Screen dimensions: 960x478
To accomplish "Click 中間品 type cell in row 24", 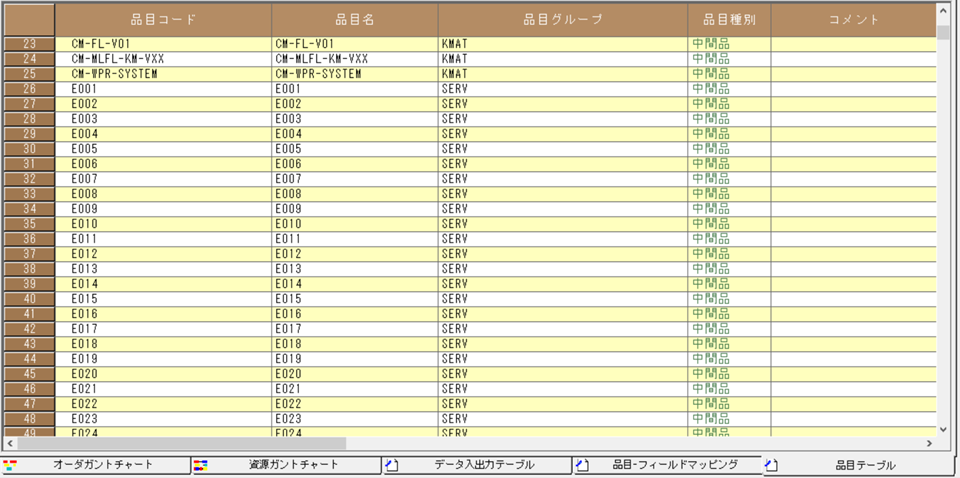I will pos(729,59).
